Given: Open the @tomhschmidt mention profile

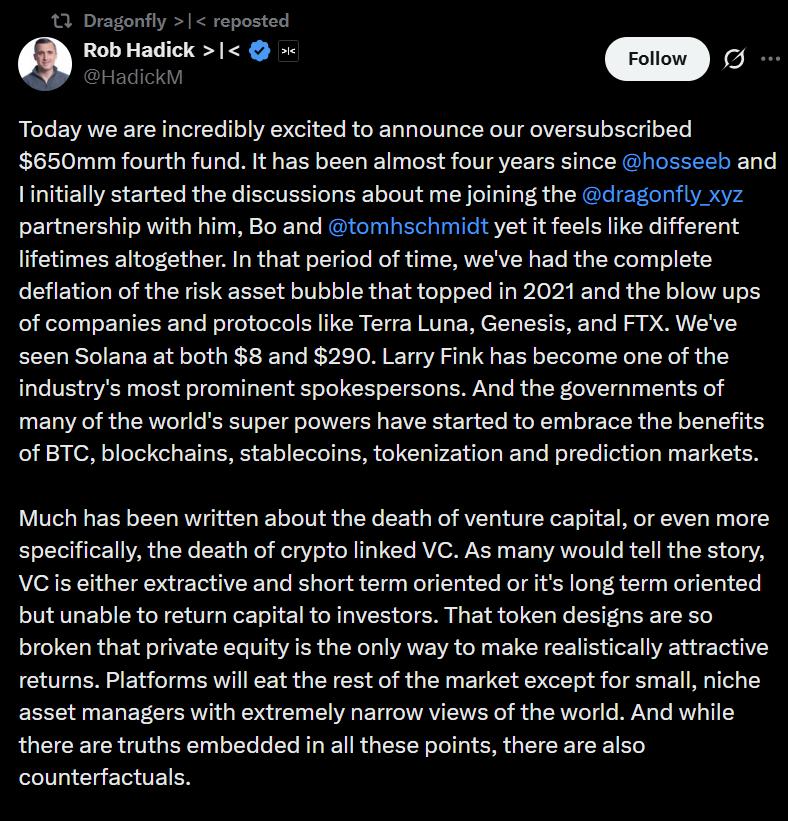Looking at the screenshot, I should 410,226.
